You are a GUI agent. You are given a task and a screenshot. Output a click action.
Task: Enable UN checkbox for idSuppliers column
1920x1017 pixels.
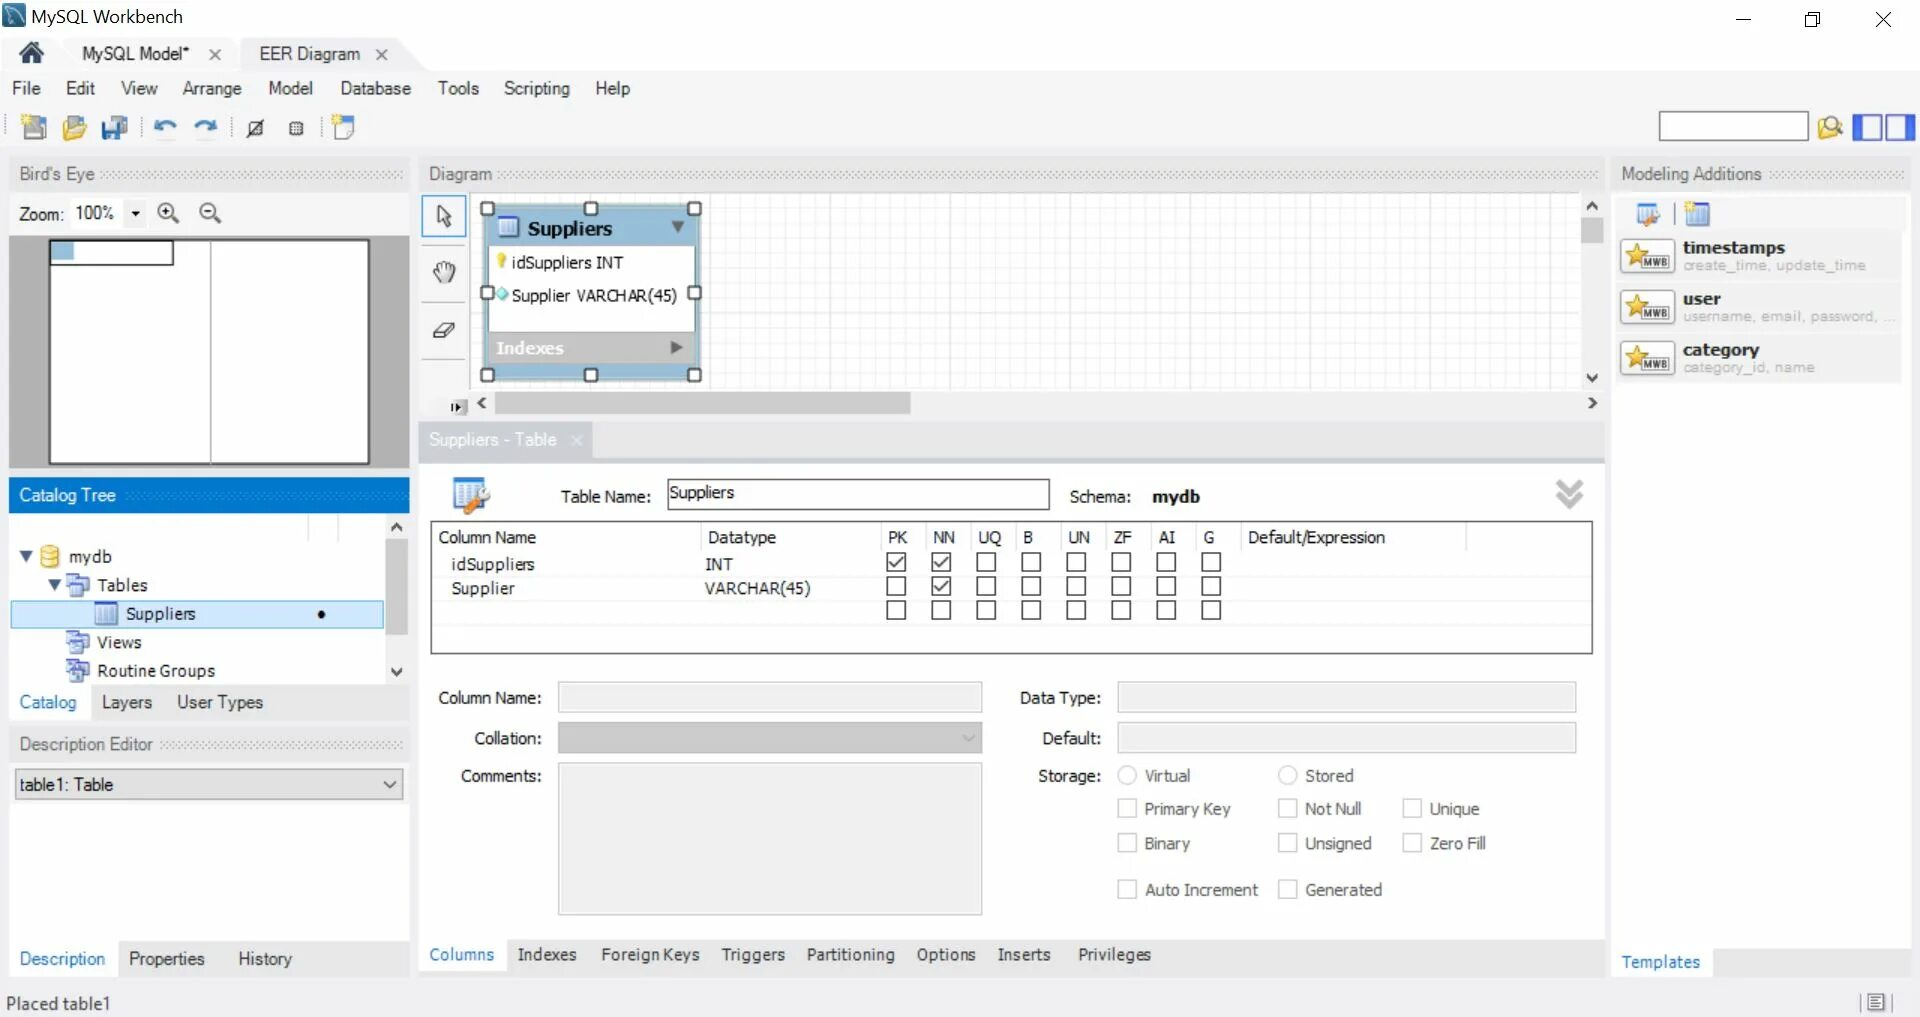(1076, 562)
